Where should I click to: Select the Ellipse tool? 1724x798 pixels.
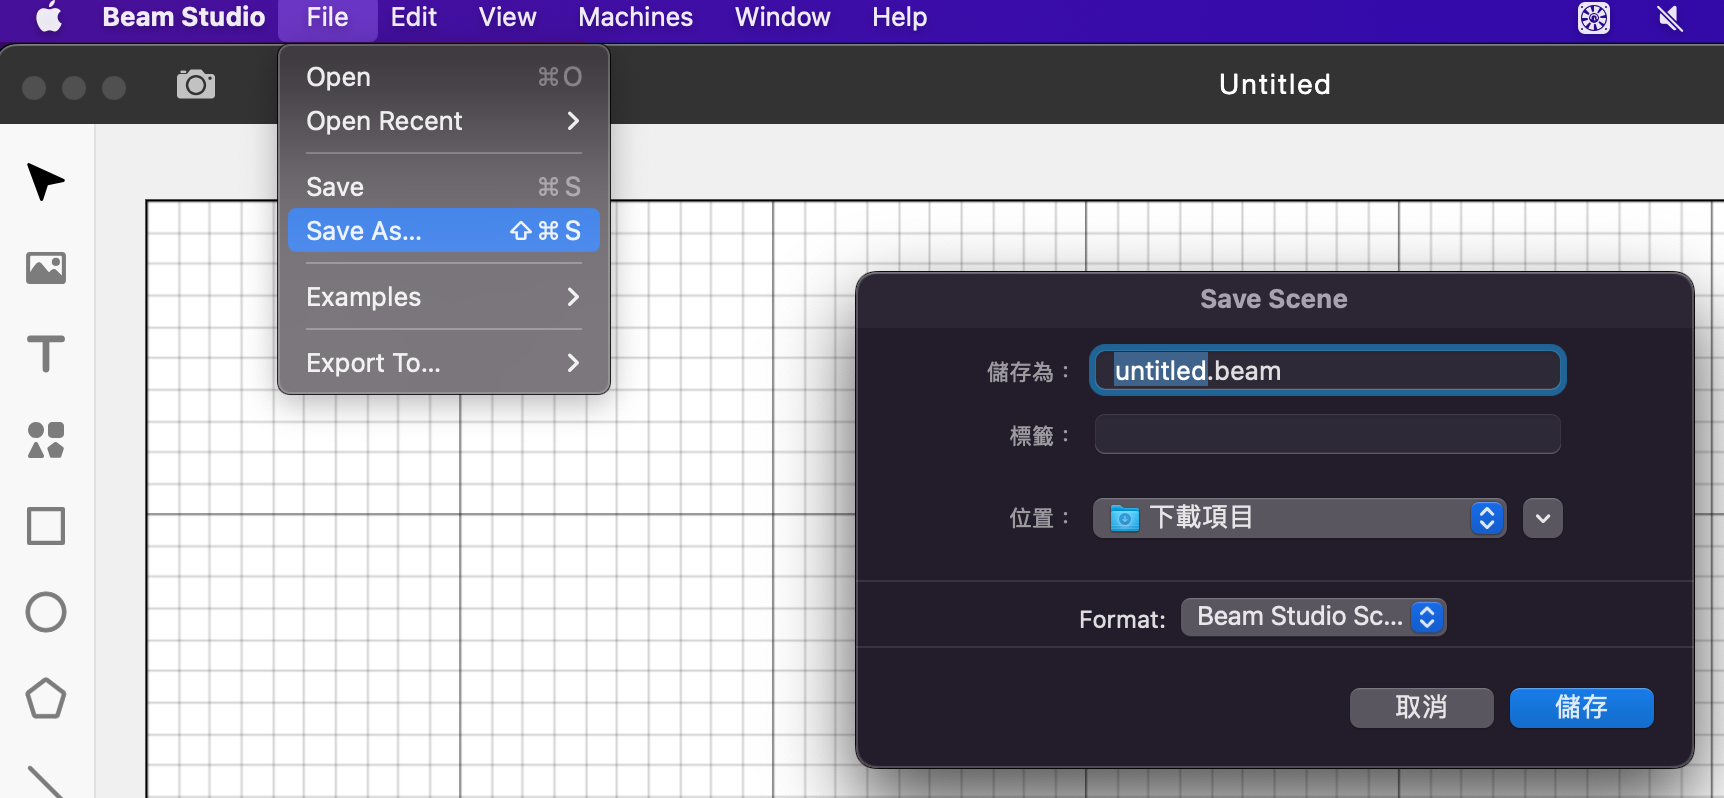coord(46,612)
